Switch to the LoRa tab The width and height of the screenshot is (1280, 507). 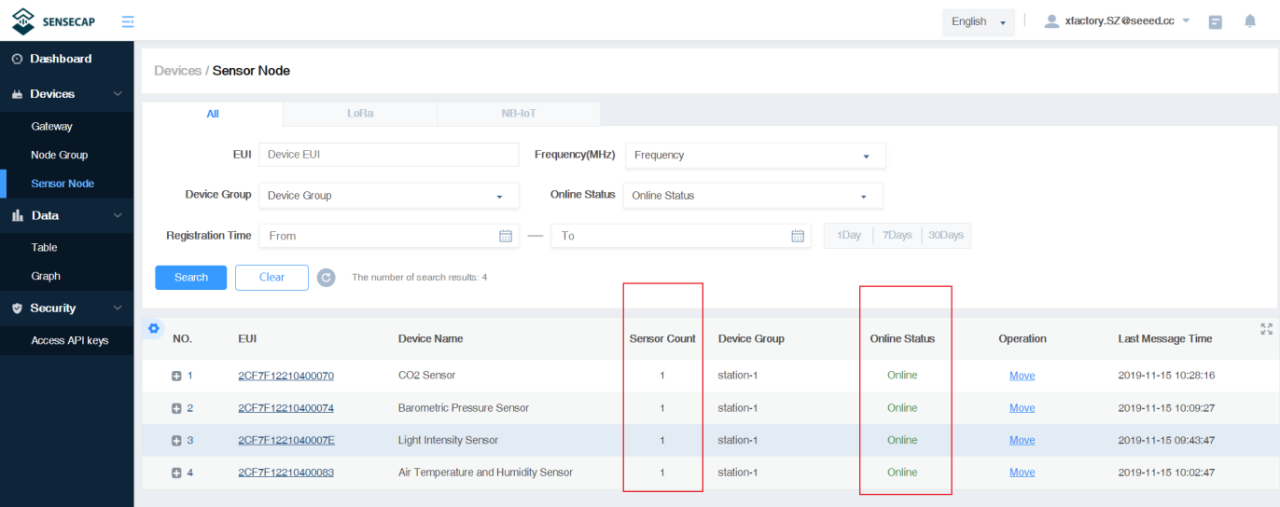tap(361, 114)
